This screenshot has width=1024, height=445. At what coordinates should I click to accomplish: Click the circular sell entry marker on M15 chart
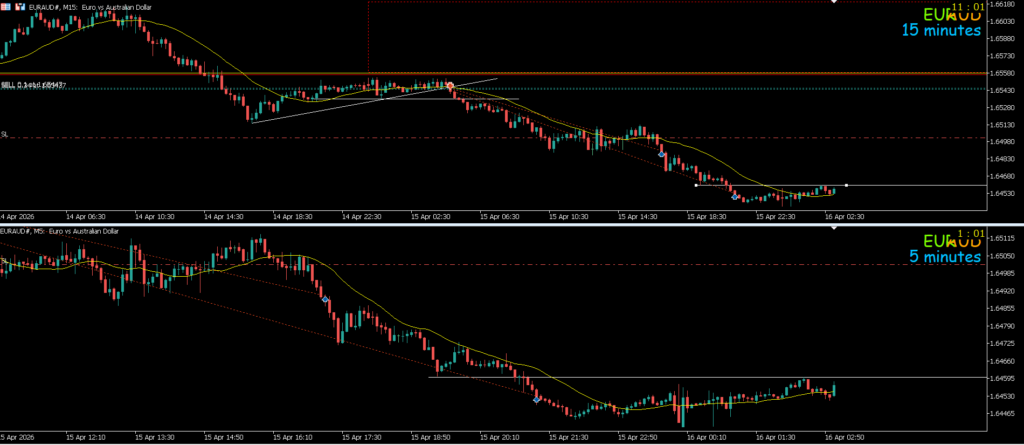(x=450, y=86)
